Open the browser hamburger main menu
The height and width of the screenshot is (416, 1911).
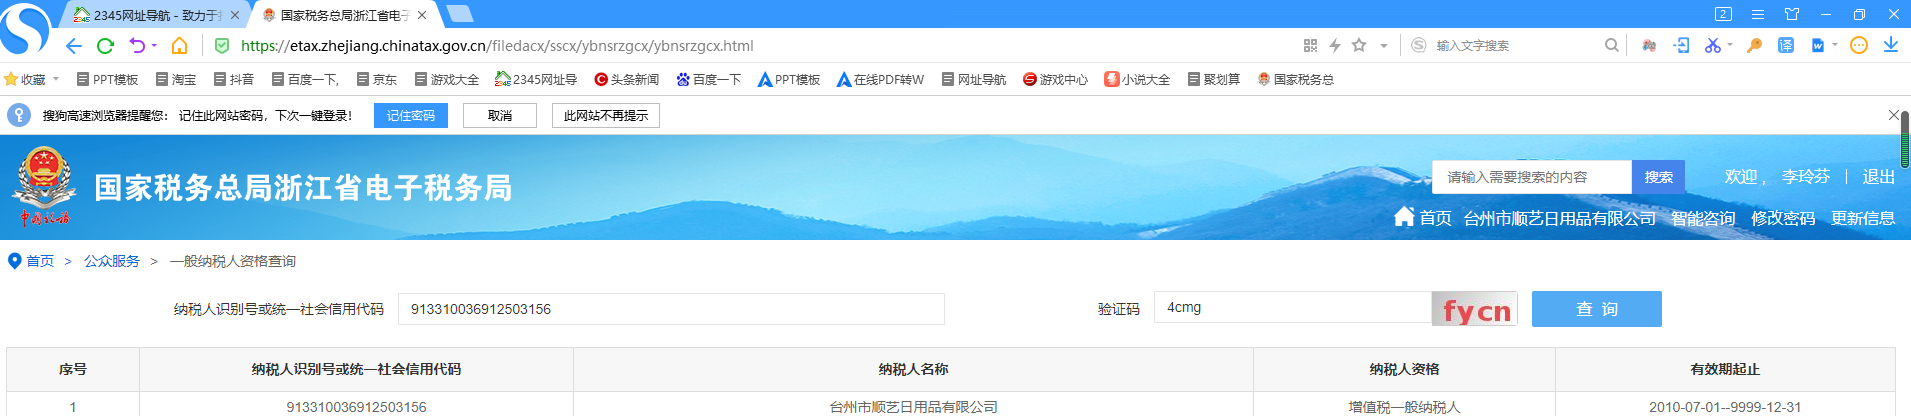pos(1757,15)
